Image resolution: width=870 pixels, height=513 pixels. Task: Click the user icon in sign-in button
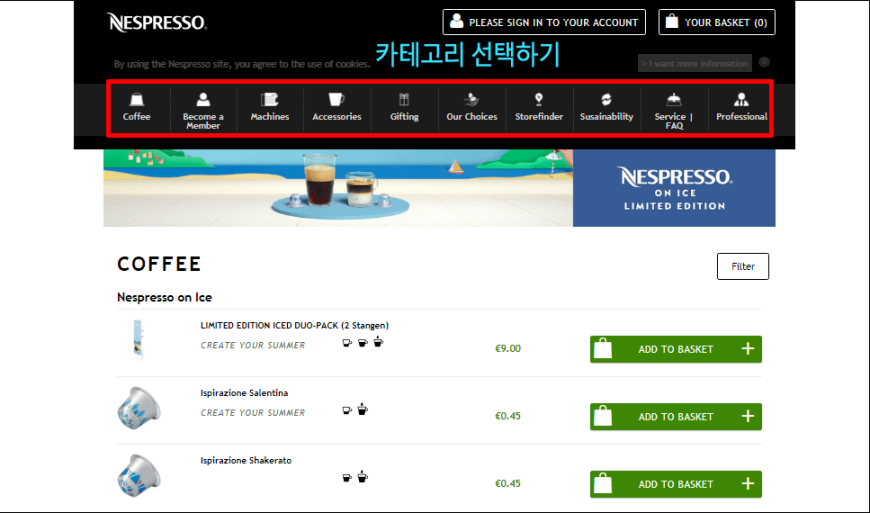coord(457,21)
